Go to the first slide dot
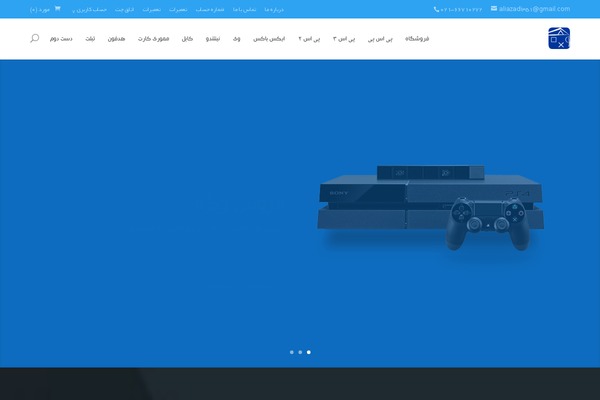This screenshot has height=400, width=600. point(292,352)
